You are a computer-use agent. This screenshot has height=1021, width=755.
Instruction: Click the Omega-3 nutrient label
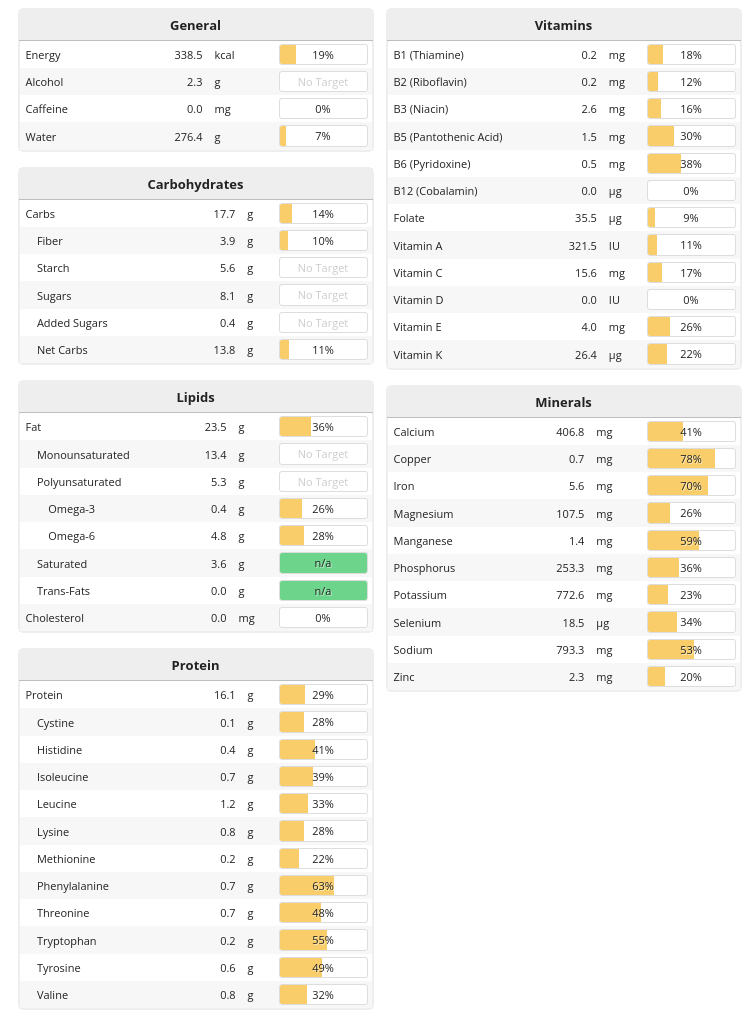pyautogui.click(x=72, y=509)
